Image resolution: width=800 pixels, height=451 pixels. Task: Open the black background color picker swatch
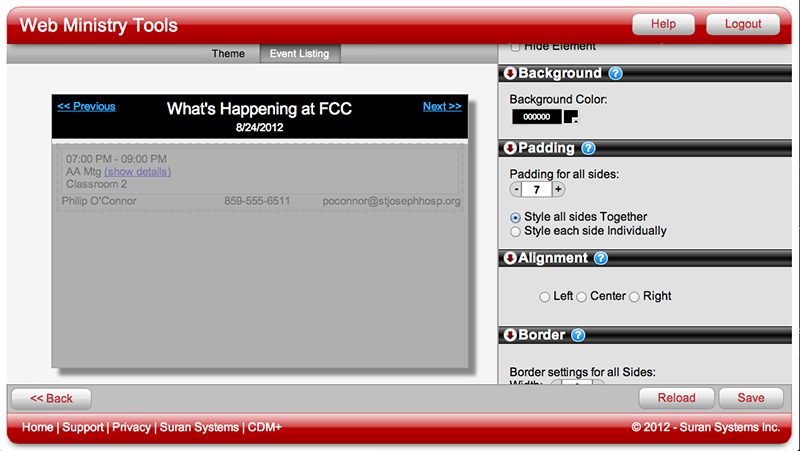[x=570, y=117]
